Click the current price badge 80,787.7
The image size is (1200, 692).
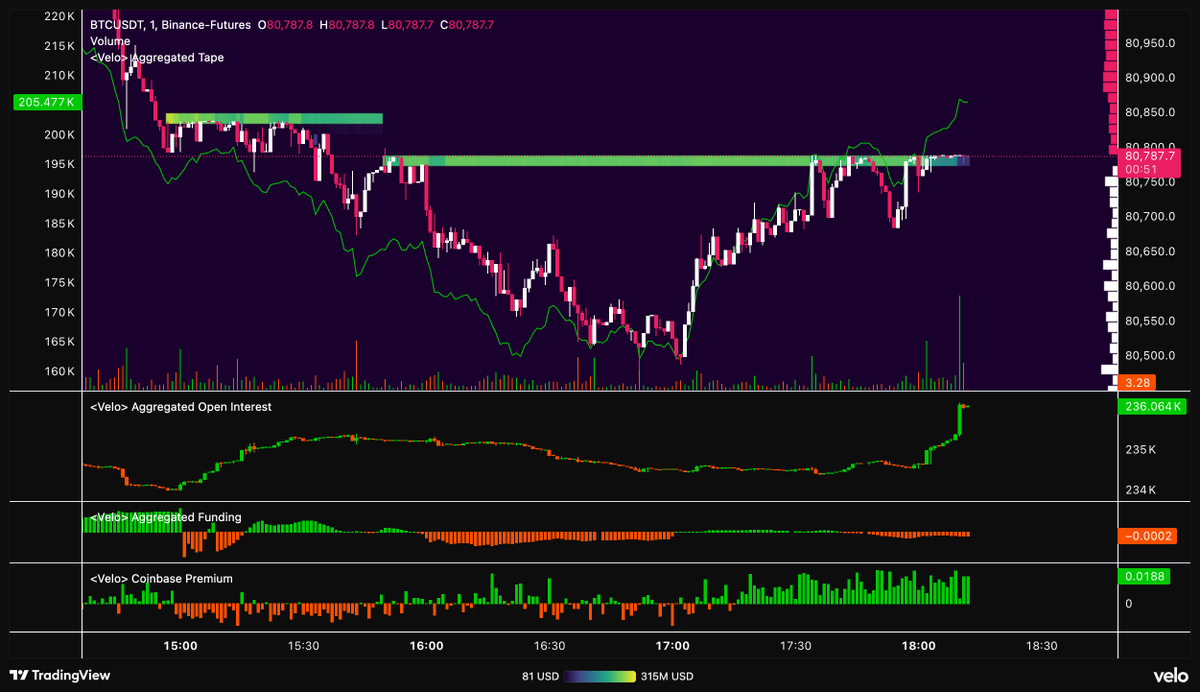(x=1150, y=163)
